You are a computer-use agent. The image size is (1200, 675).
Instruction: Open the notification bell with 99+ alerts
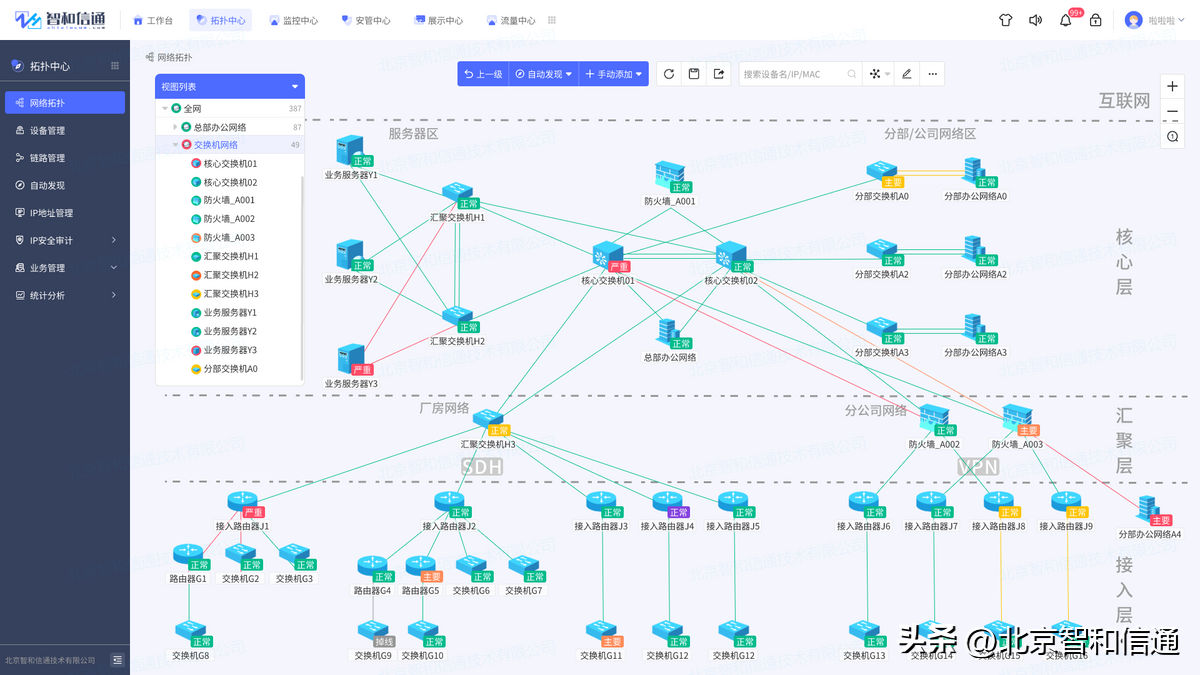[1065, 19]
